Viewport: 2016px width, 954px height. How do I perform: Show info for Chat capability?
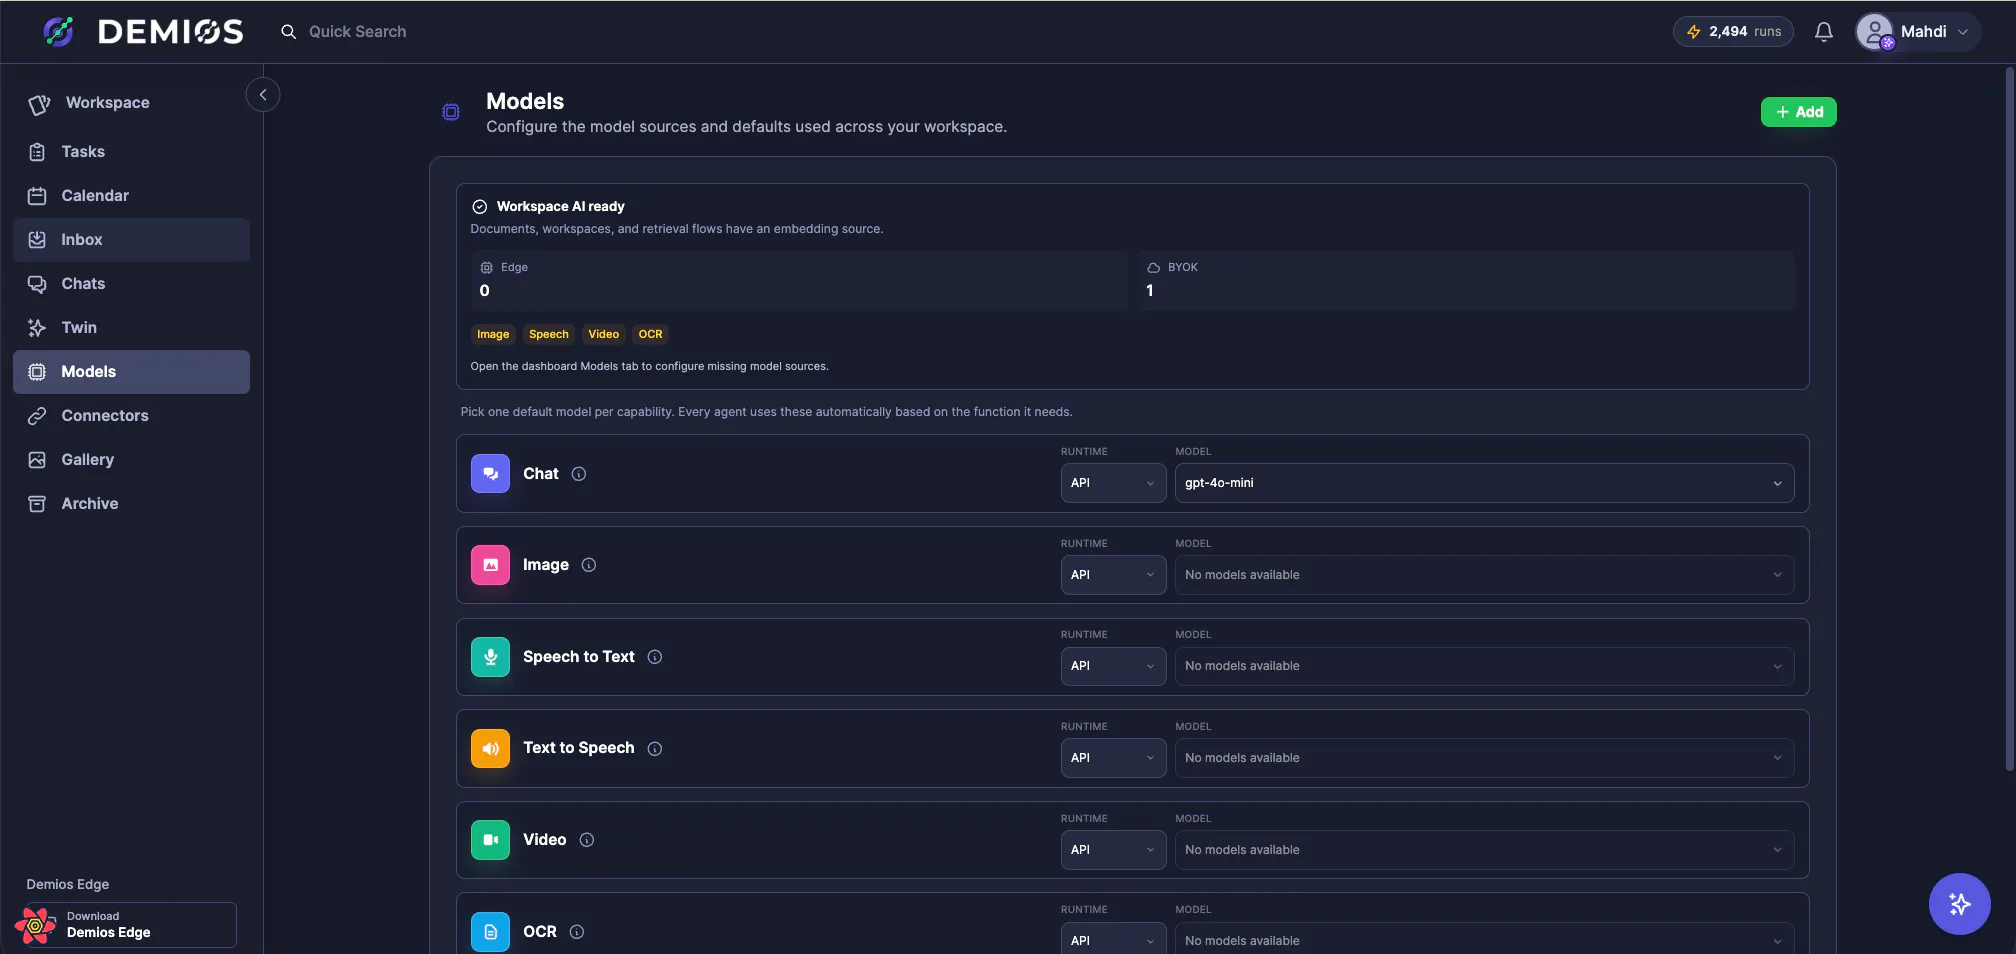(x=578, y=474)
